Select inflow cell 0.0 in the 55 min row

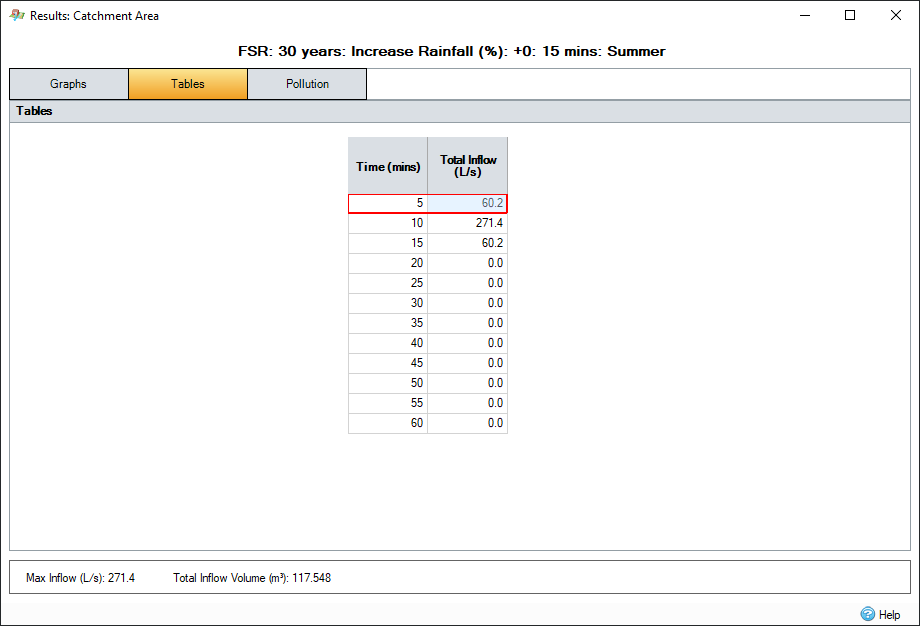click(468, 402)
